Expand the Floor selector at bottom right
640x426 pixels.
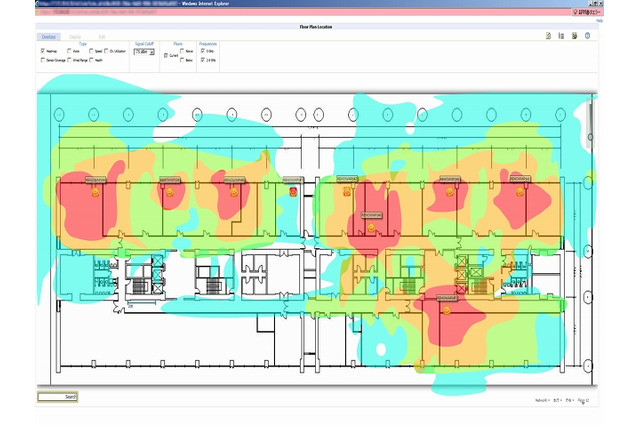(x=583, y=401)
